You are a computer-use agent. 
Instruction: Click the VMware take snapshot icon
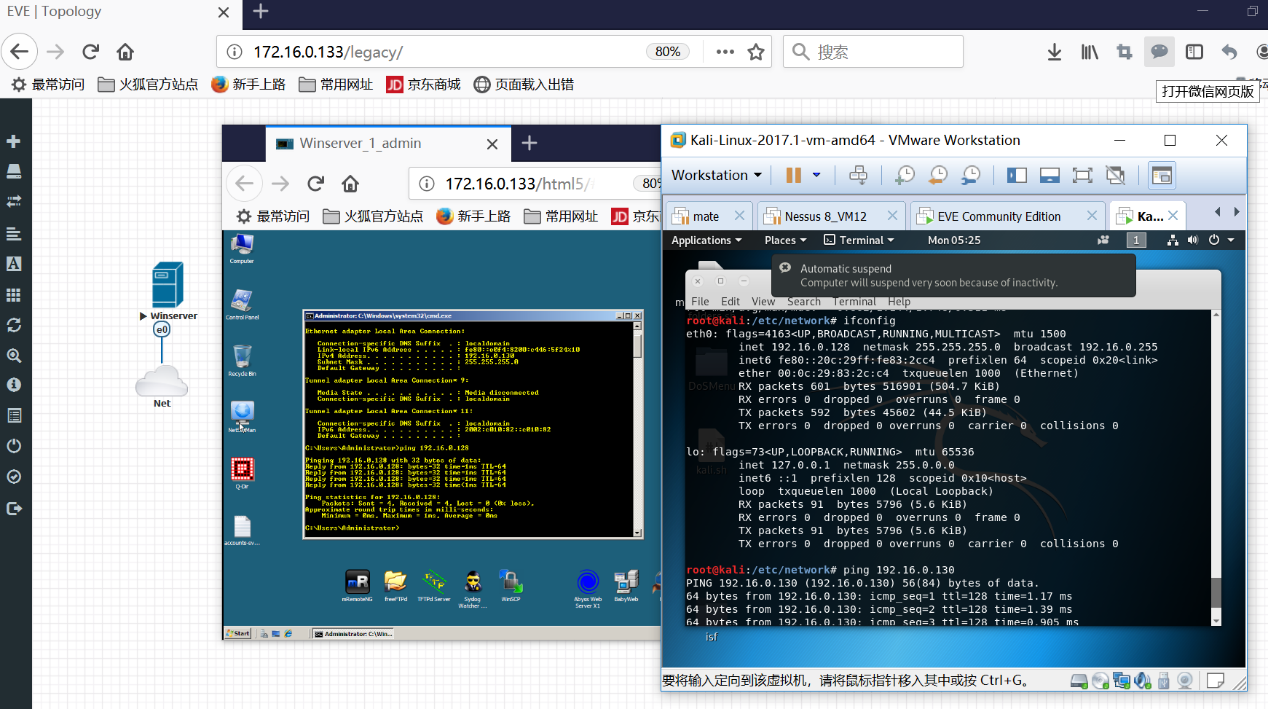click(x=905, y=175)
